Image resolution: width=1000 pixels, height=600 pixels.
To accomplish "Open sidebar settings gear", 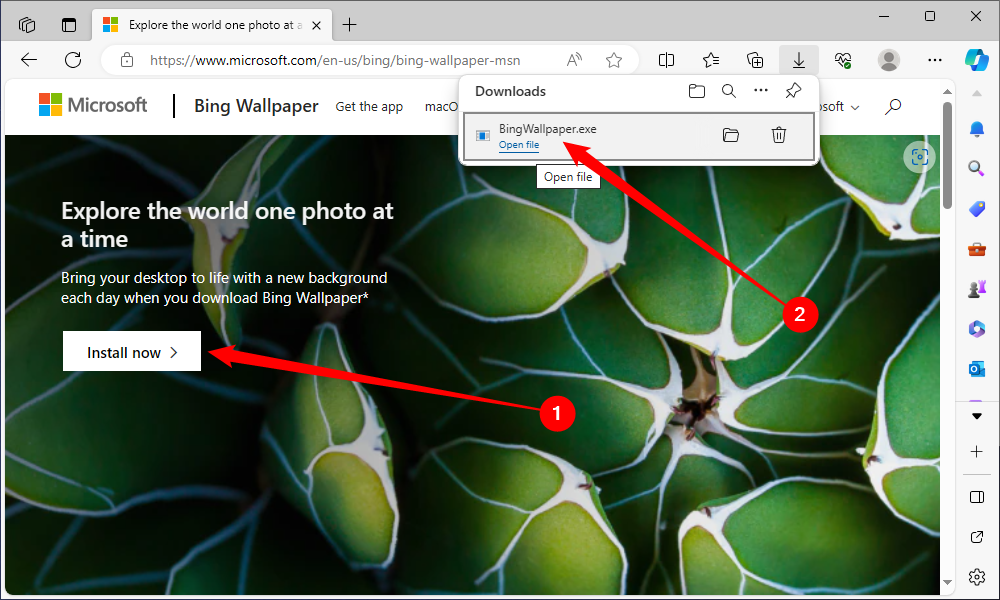I will (x=976, y=577).
